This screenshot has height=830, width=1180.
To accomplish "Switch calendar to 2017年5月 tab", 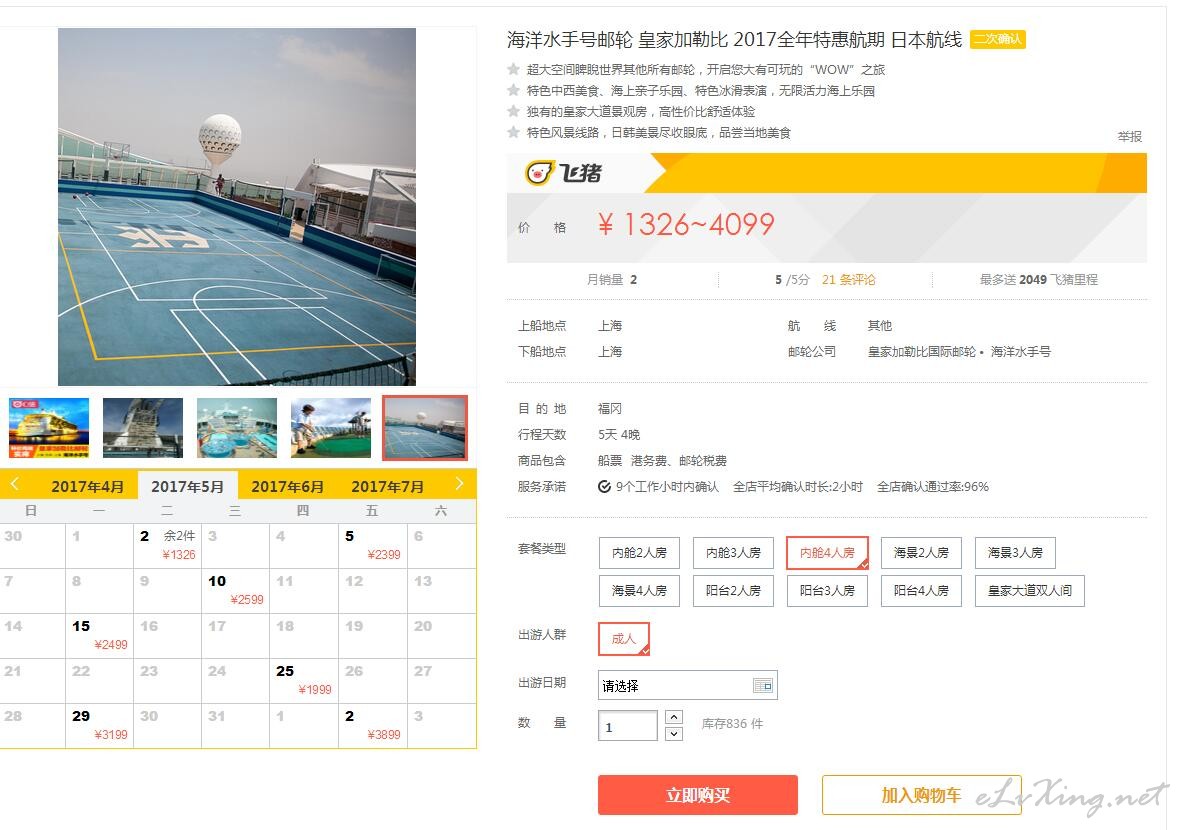I will point(187,486).
